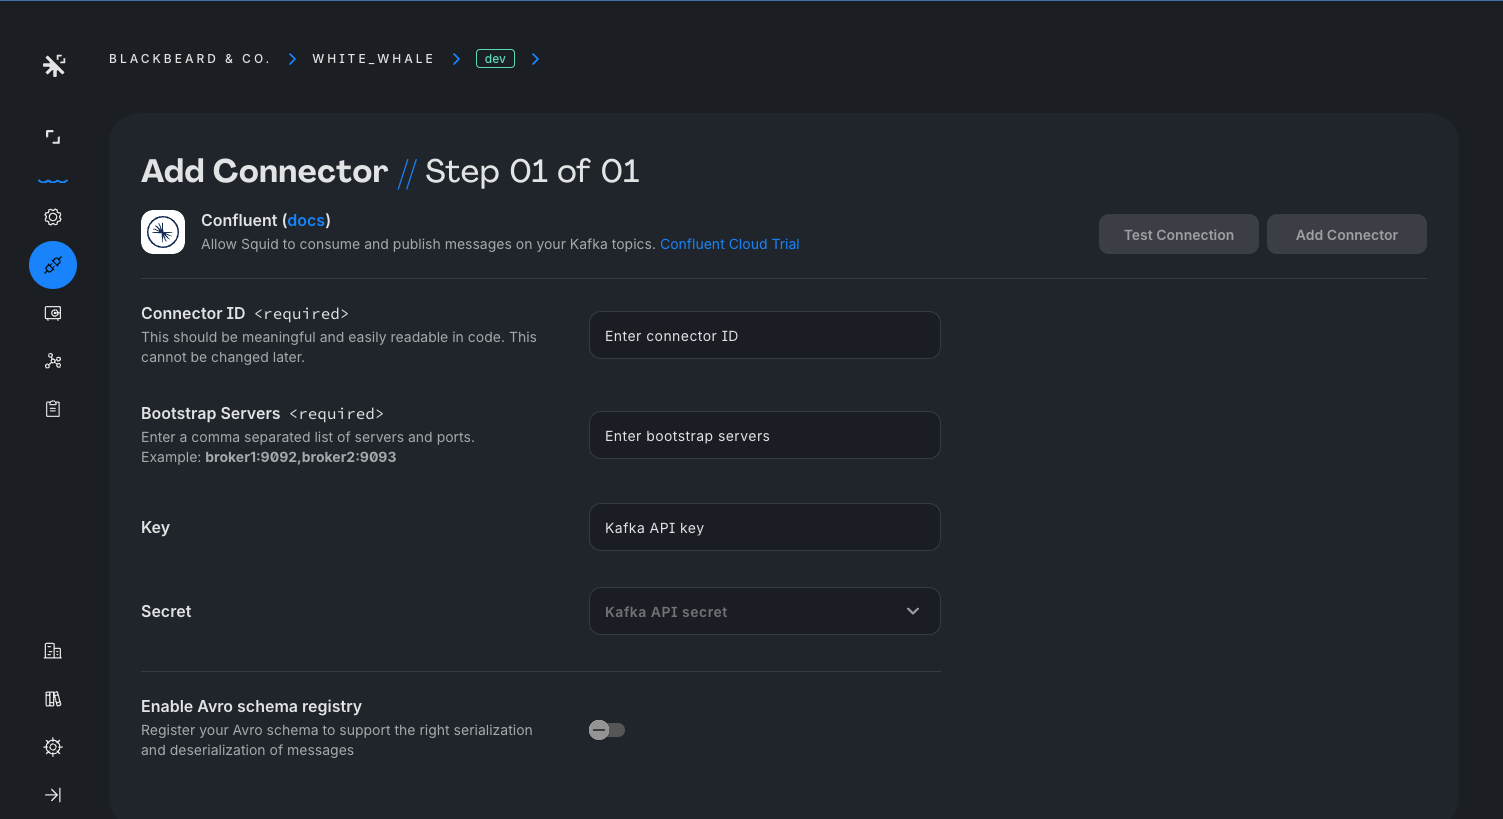Screen dimensions: 1503x819
Task: Click the Test Connection button
Action: (x=1179, y=234)
